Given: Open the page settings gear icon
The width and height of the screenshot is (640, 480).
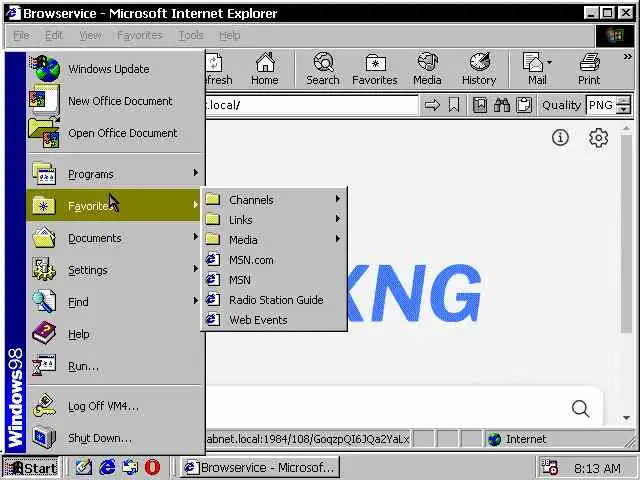Looking at the screenshot, I should [598, 138].
